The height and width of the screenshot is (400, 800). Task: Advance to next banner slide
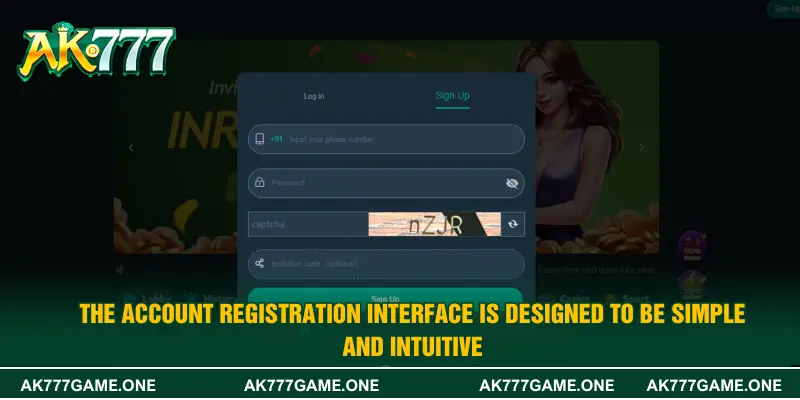(x=642, y=147)
